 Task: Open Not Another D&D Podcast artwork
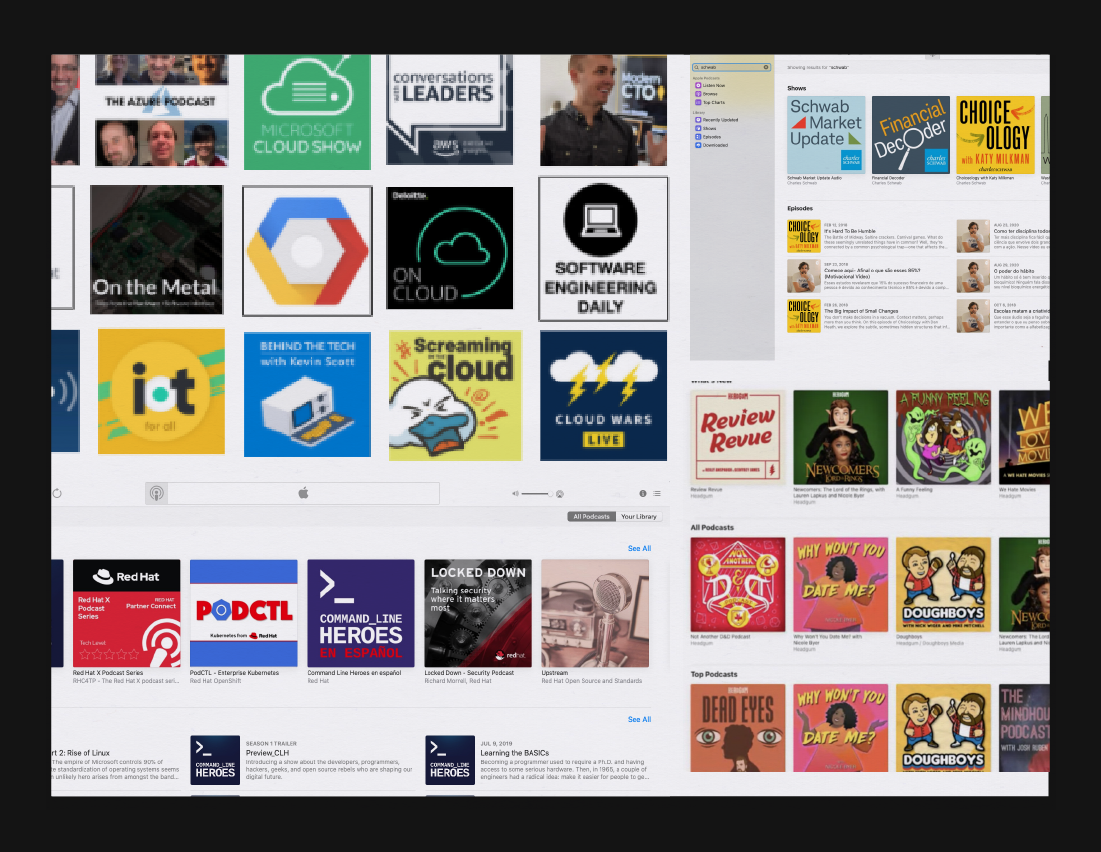[x=737, y=585]
